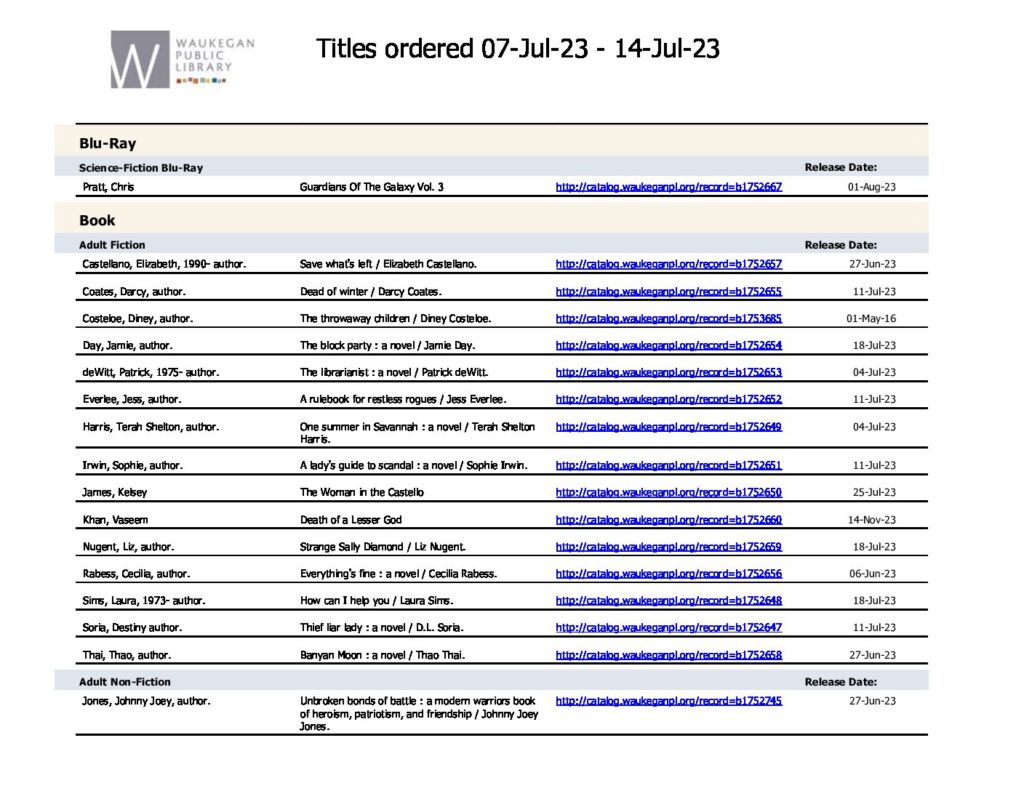Image resolution: width=1024 pixels, height=791 pixels.
Task: Open catalog link for Strange Sally Diamond
Action: [x=669, y=547]
